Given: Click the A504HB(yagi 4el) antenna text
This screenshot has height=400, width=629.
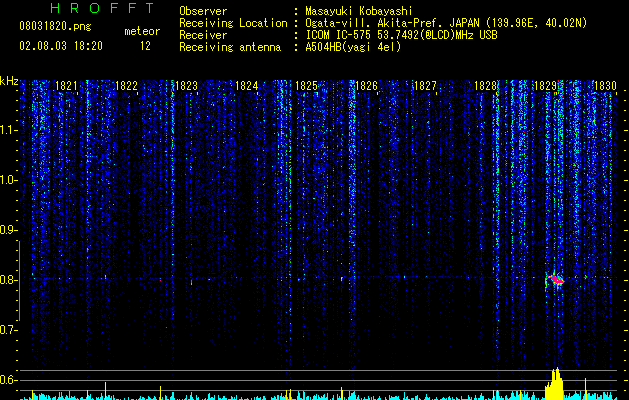Looking at the screenshot, I should click(x=353, y=47).
